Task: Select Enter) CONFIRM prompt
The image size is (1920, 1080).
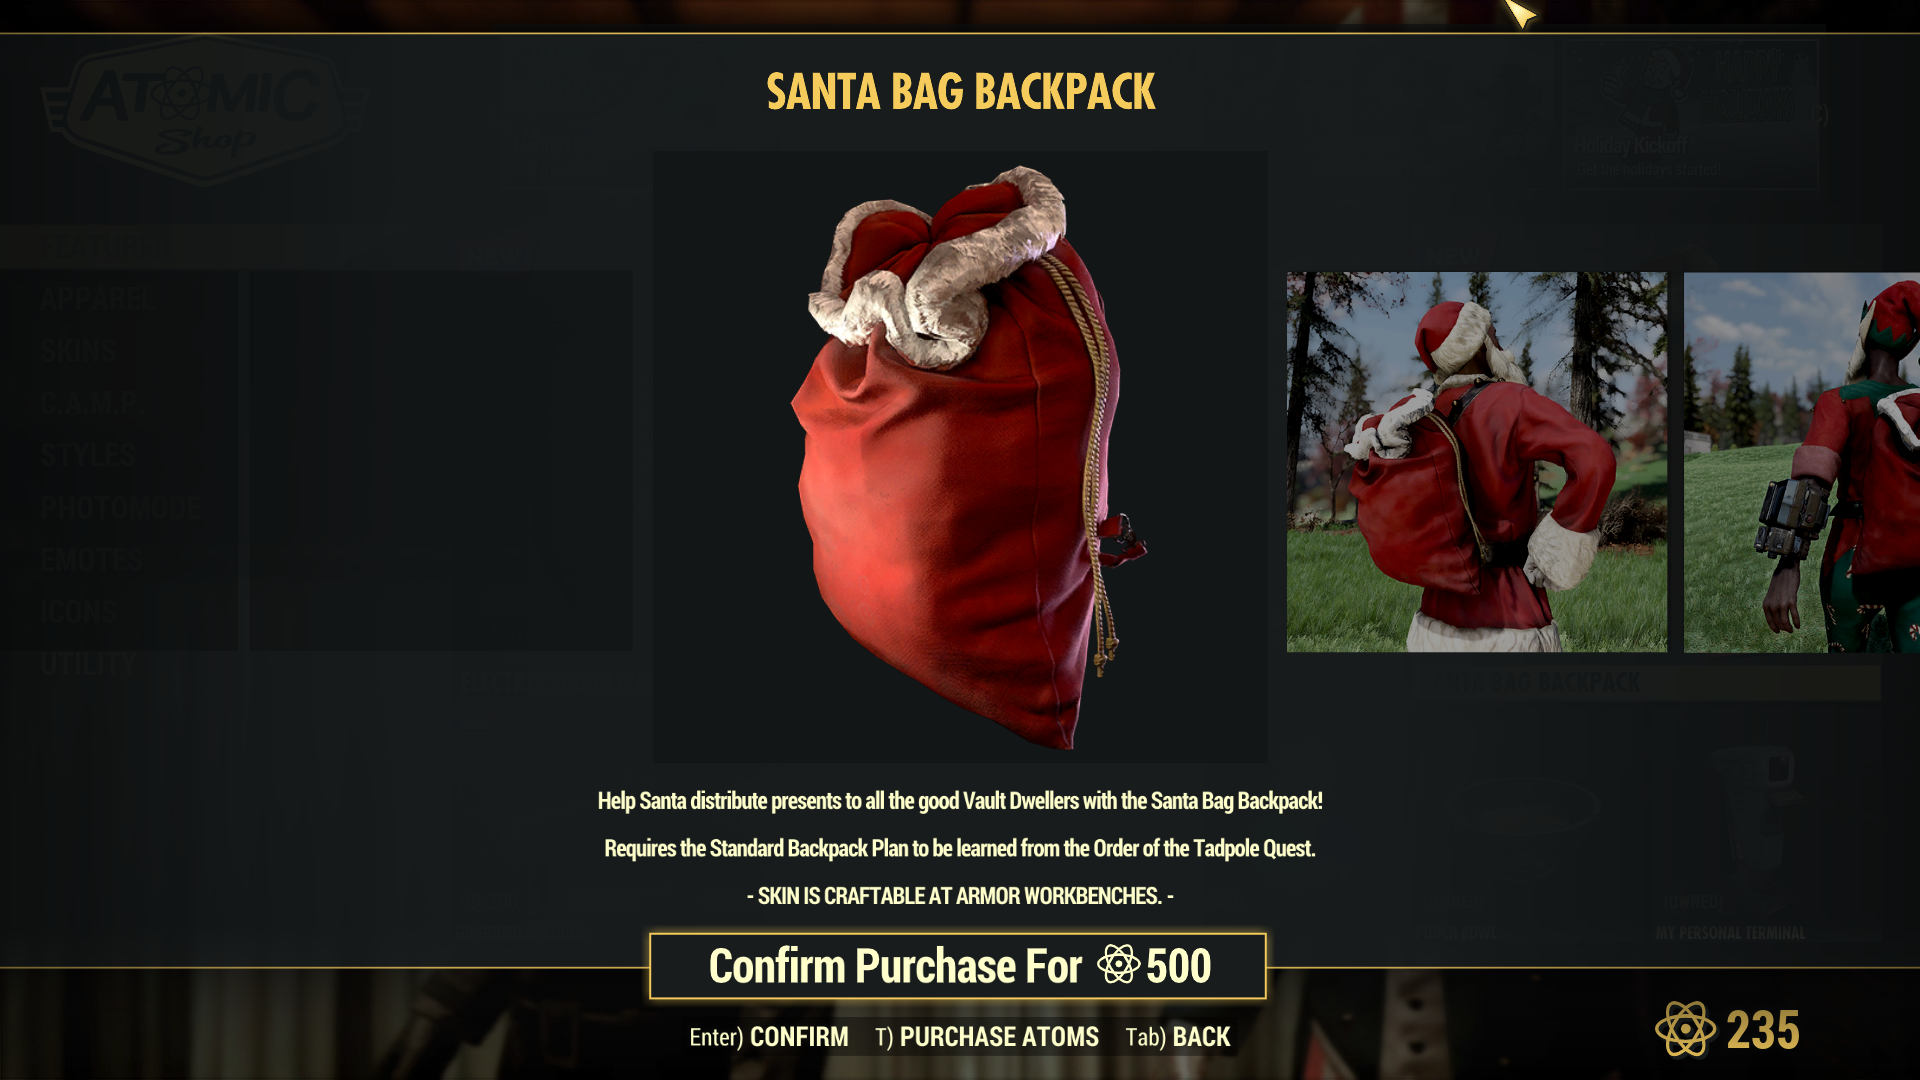Action: coord(769,1037)
